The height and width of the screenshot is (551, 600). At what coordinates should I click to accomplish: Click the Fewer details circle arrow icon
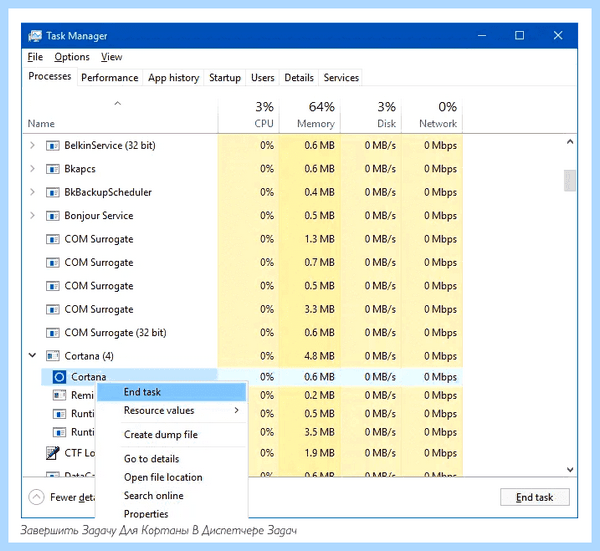pyautogui.click(x=36, y=497)
